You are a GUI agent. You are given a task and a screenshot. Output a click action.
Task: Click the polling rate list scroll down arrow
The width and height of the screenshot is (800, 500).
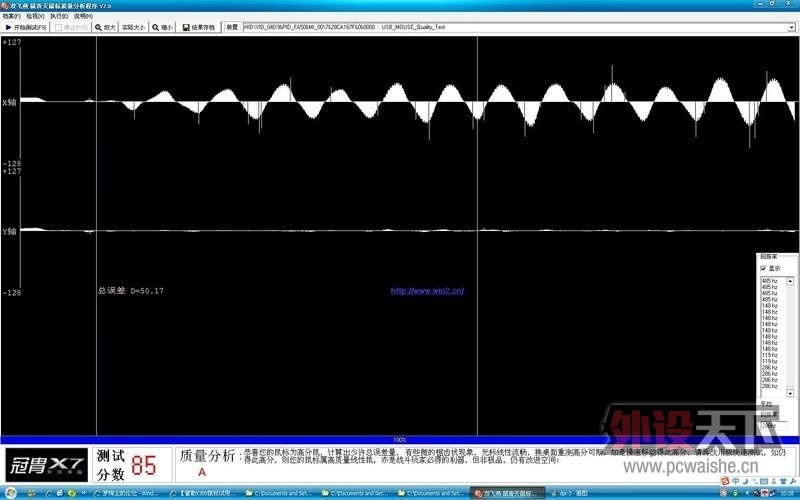click(x=790, y=392)
